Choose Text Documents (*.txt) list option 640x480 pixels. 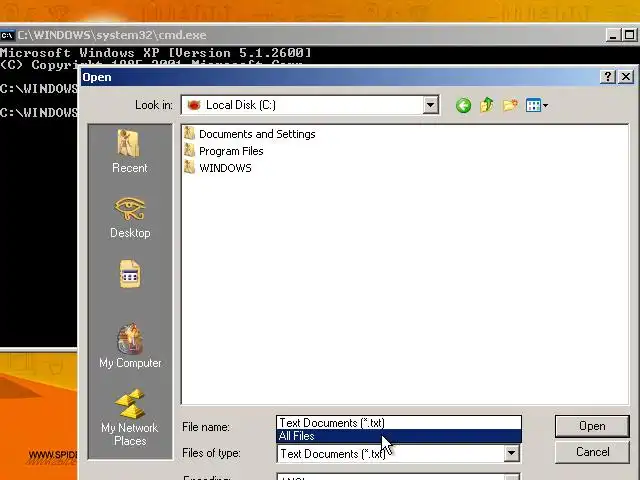(x=399, y=423)
